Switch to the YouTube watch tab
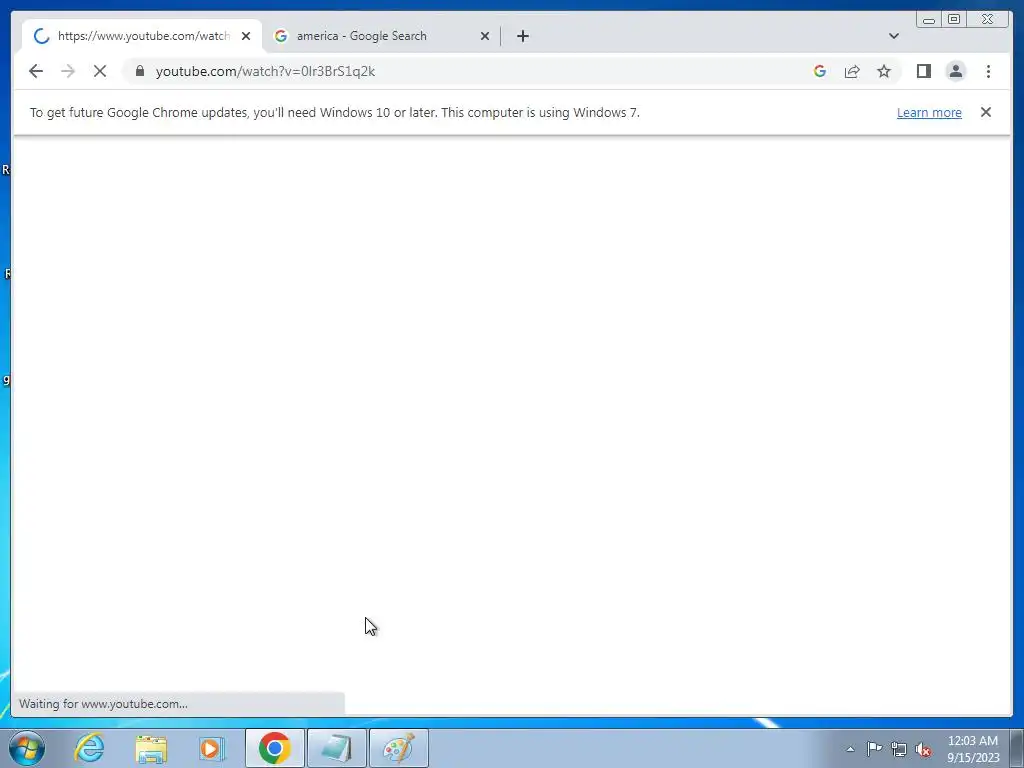Image resolution: width=1024 pixels, height=768 pixels. 142,36
